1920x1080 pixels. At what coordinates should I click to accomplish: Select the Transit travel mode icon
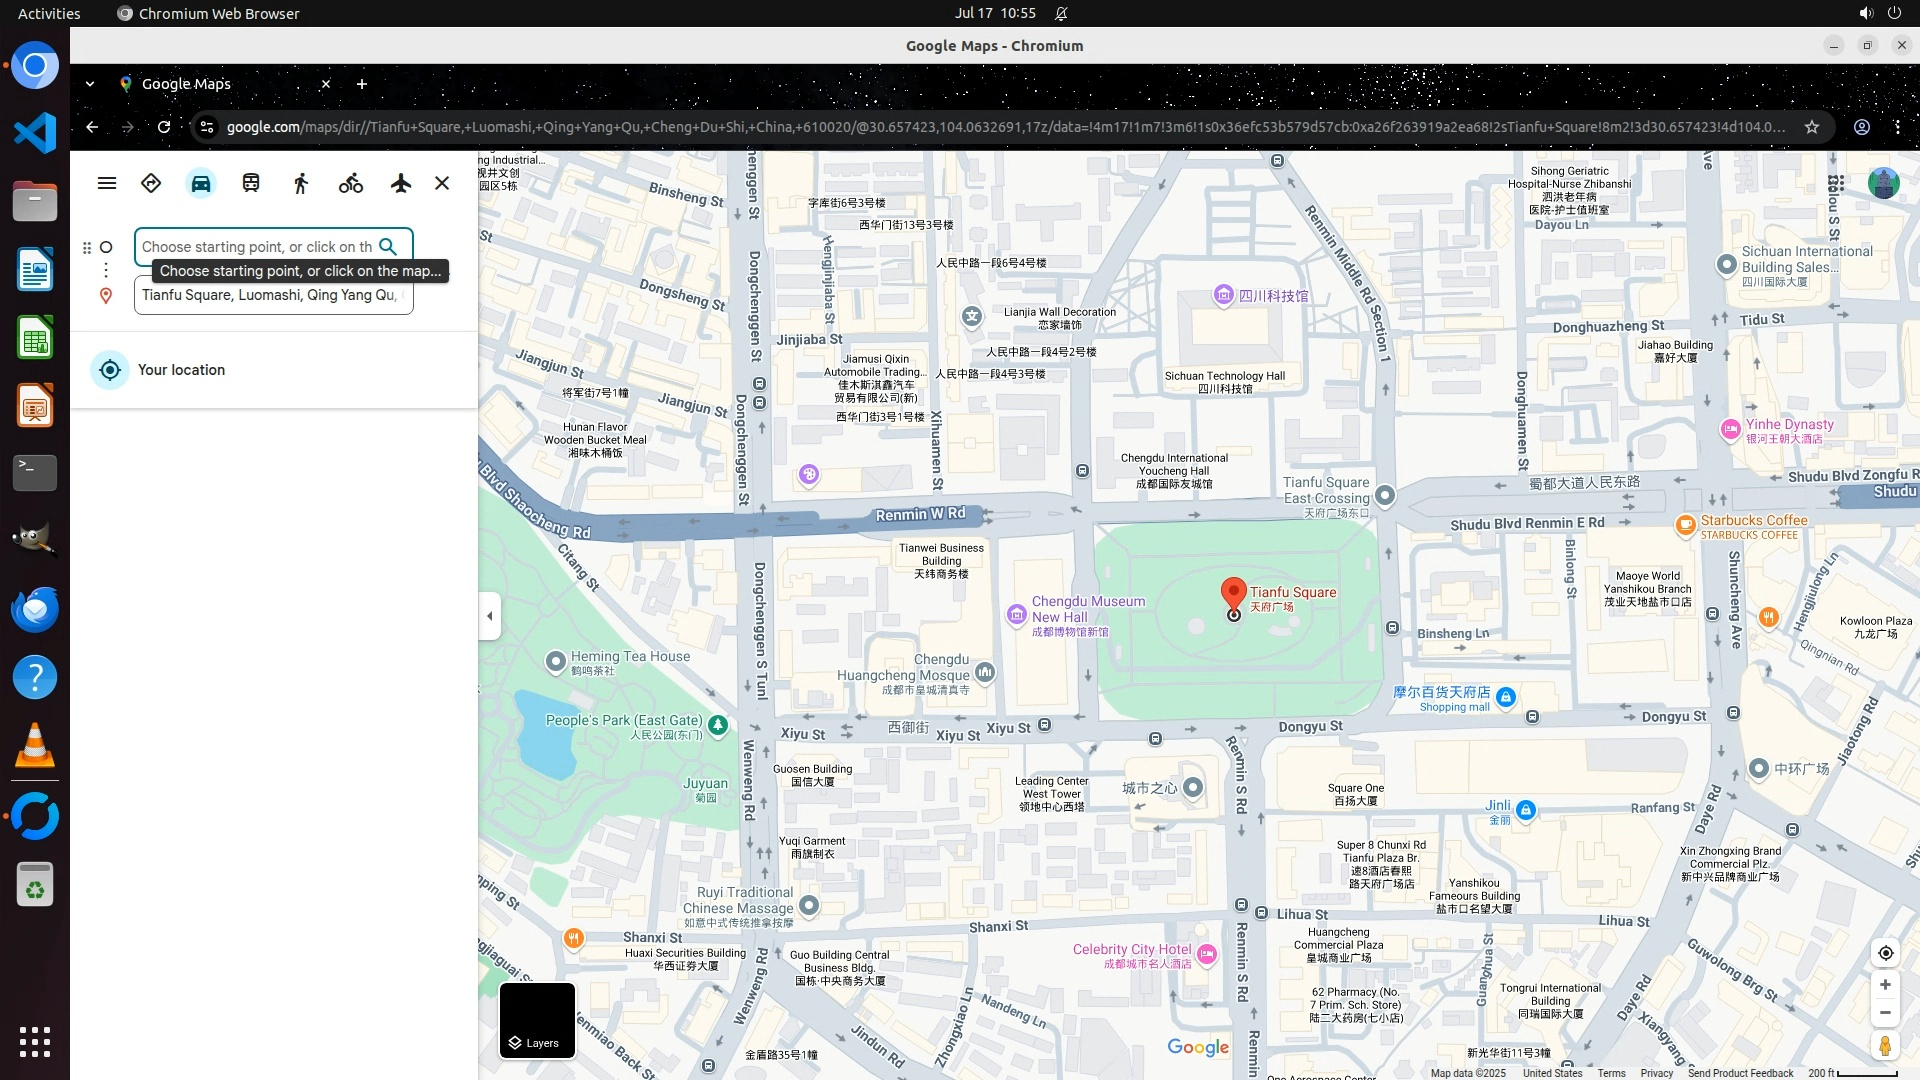point(251,183)
